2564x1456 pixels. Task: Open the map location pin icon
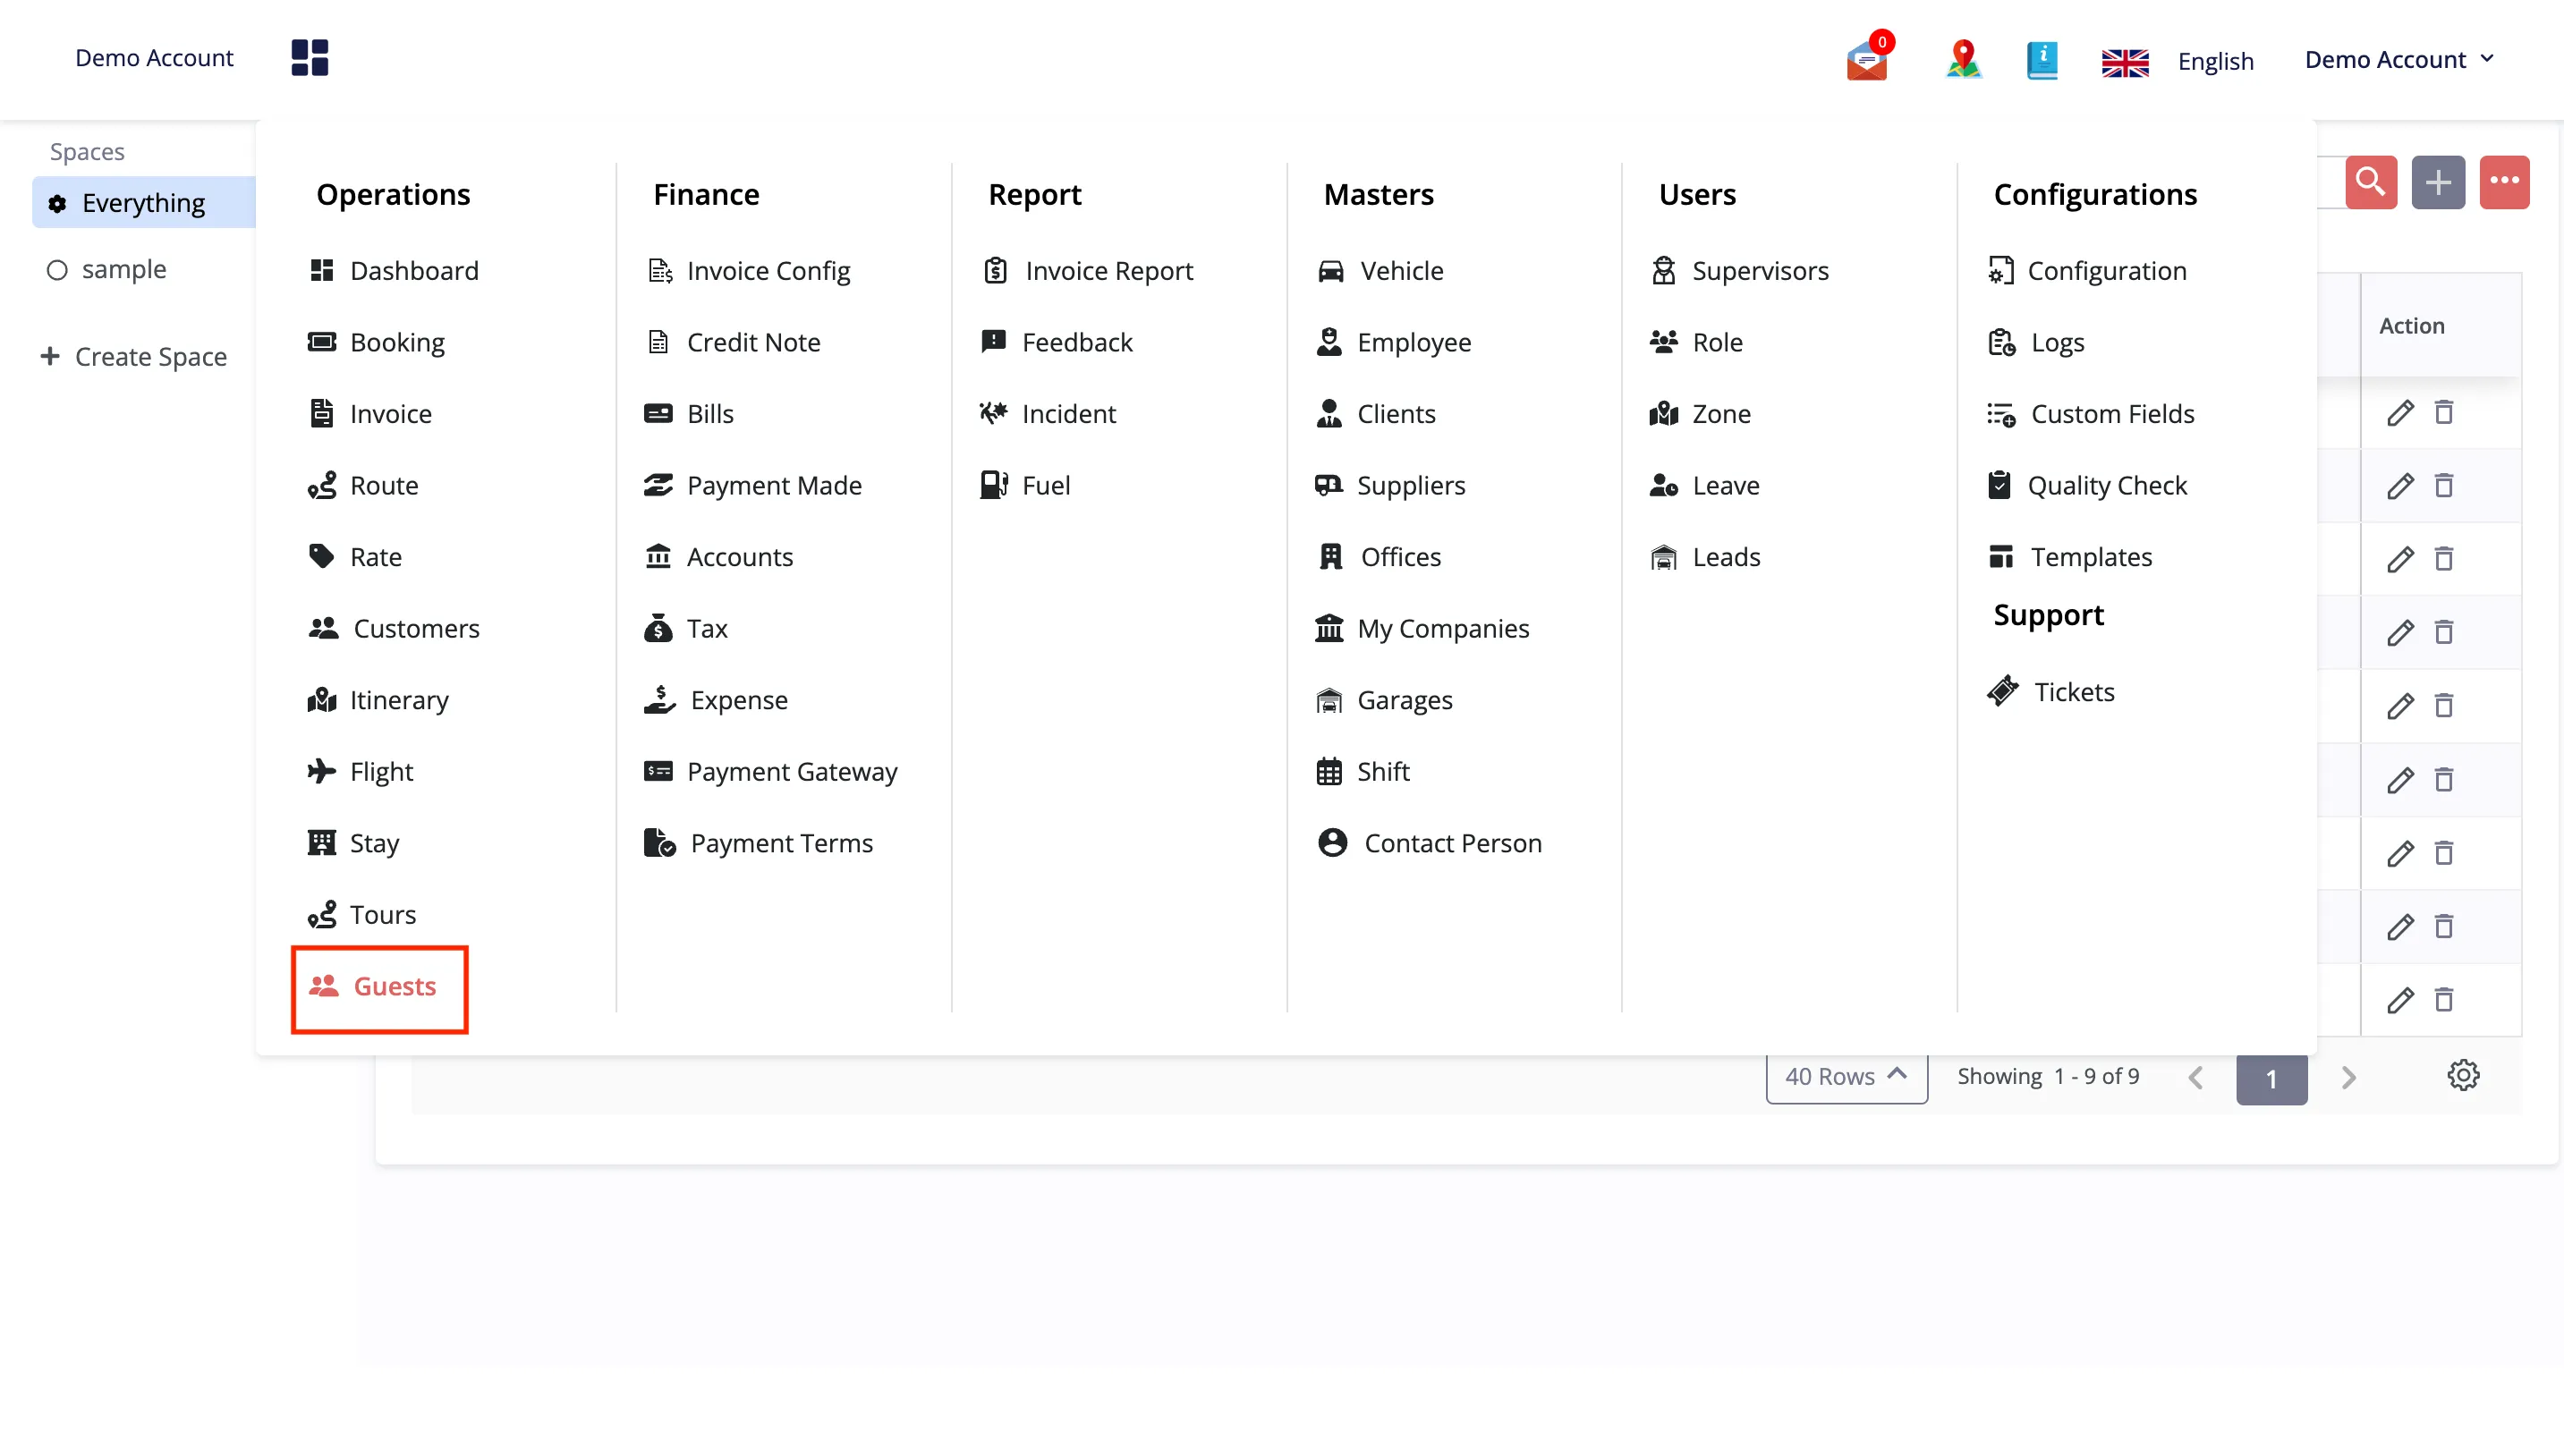(1963, 59)
